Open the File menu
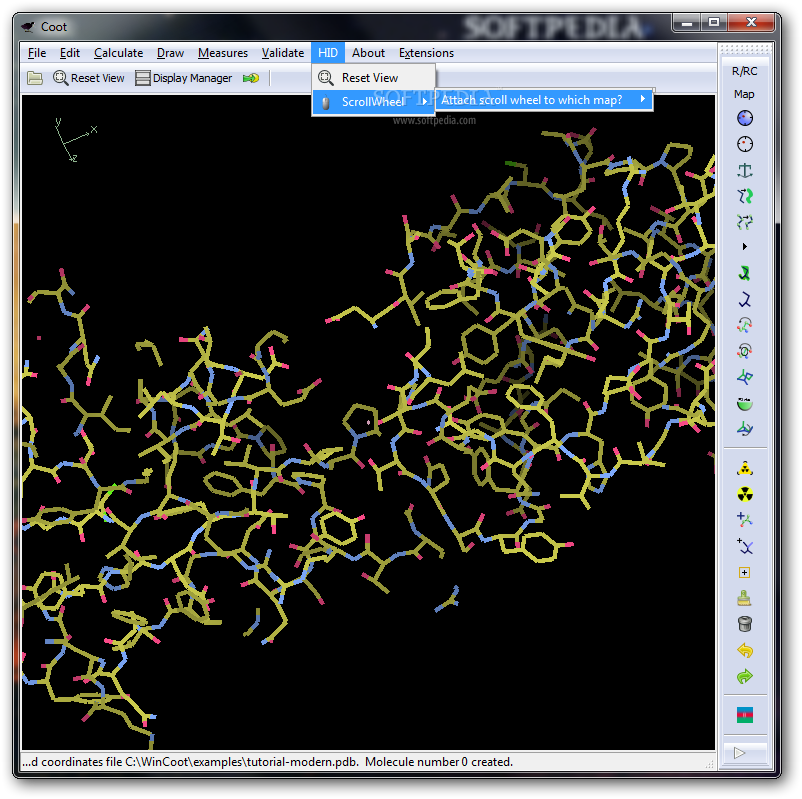The height and width of the screenshot is (799, 802). click(x=37, y=53)
